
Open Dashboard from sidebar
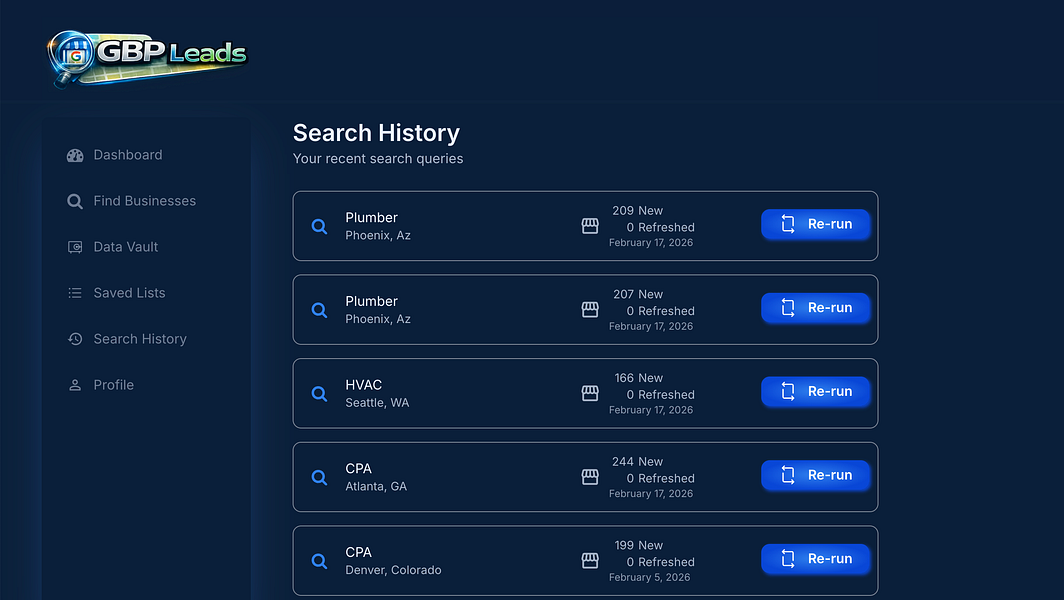click(x=128, y=155)
